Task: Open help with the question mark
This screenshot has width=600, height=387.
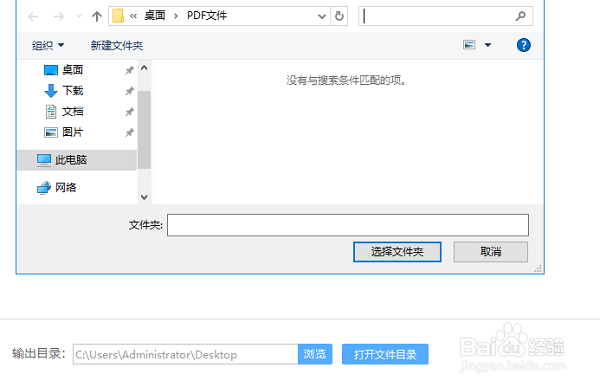Action: [x=523, y=45]
